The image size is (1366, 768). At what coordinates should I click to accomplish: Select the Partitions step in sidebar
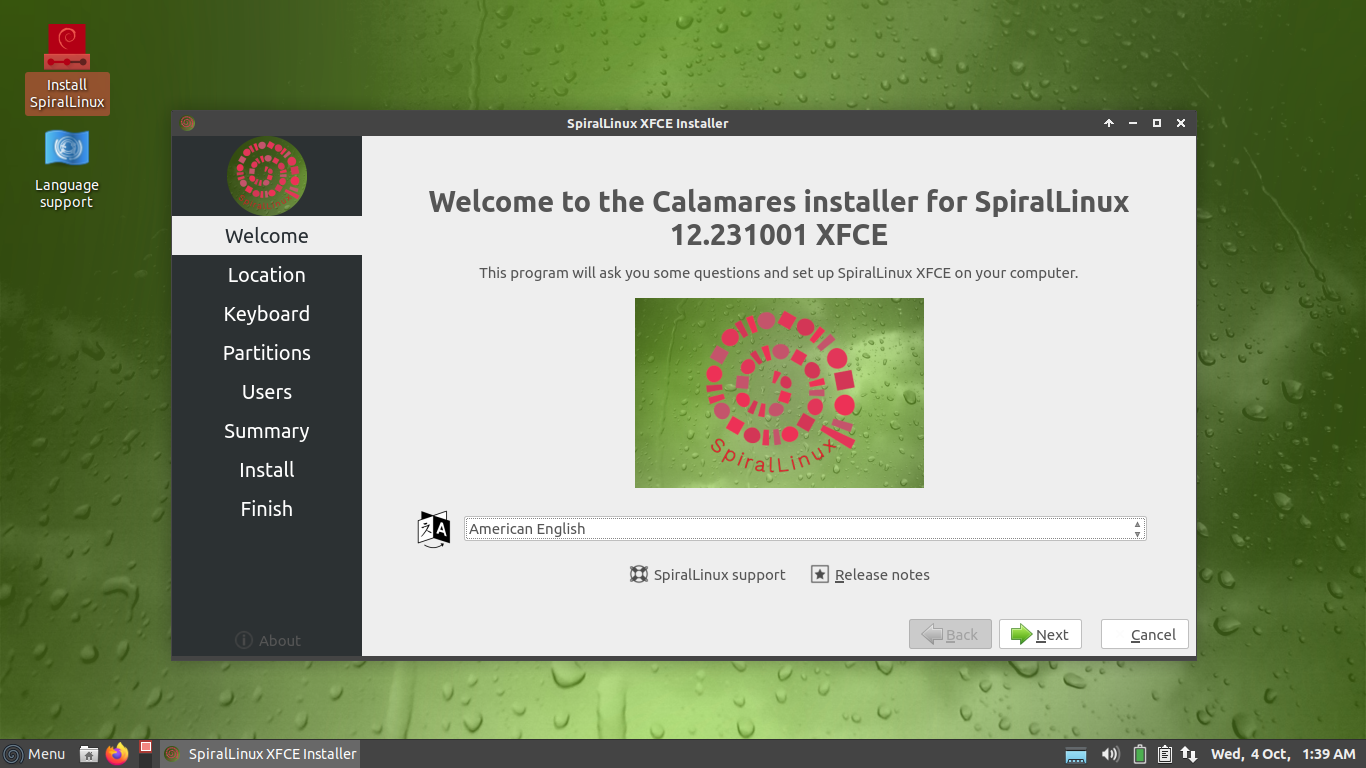pyautogui.click(x=267, y=353)
